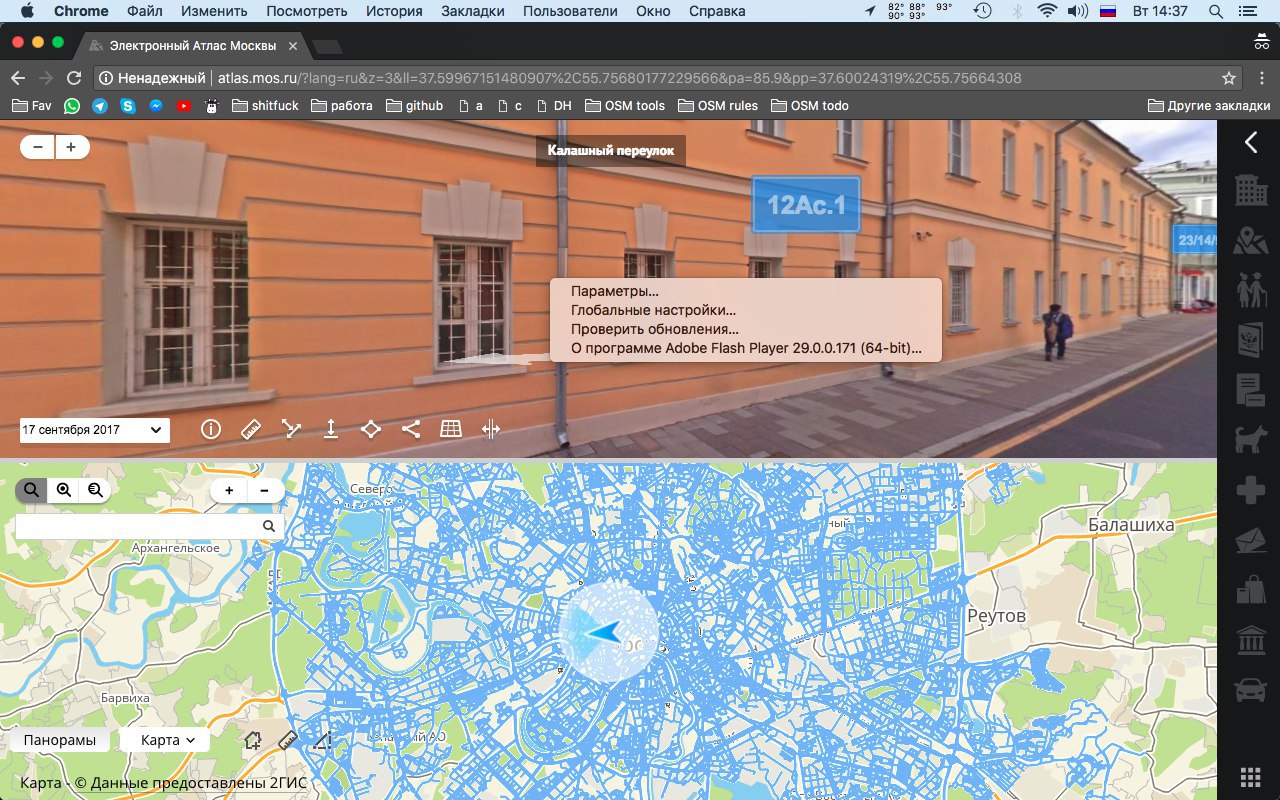Bookmark this page with star icon
Viewport: 1280px width, 800px height.
[x=1229, y=78]
